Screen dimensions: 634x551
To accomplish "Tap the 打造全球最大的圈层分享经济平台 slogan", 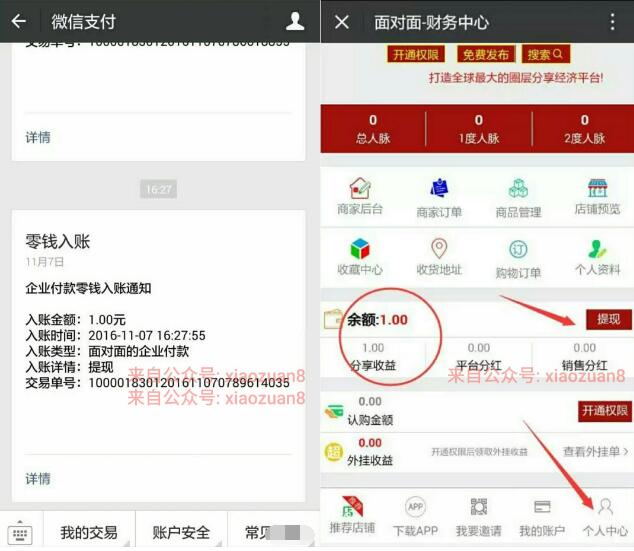I will click(x=516, y=78).
